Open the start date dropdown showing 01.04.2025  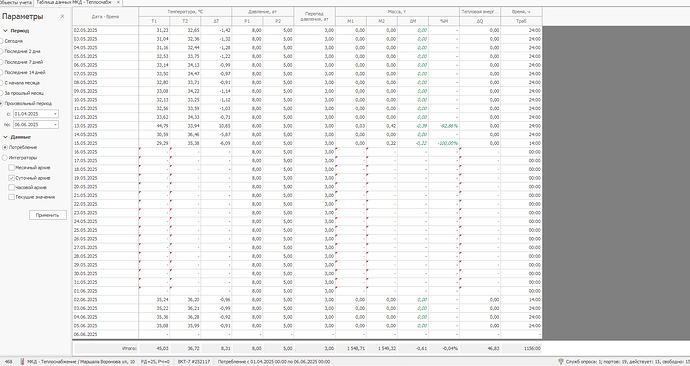(55, 114)
